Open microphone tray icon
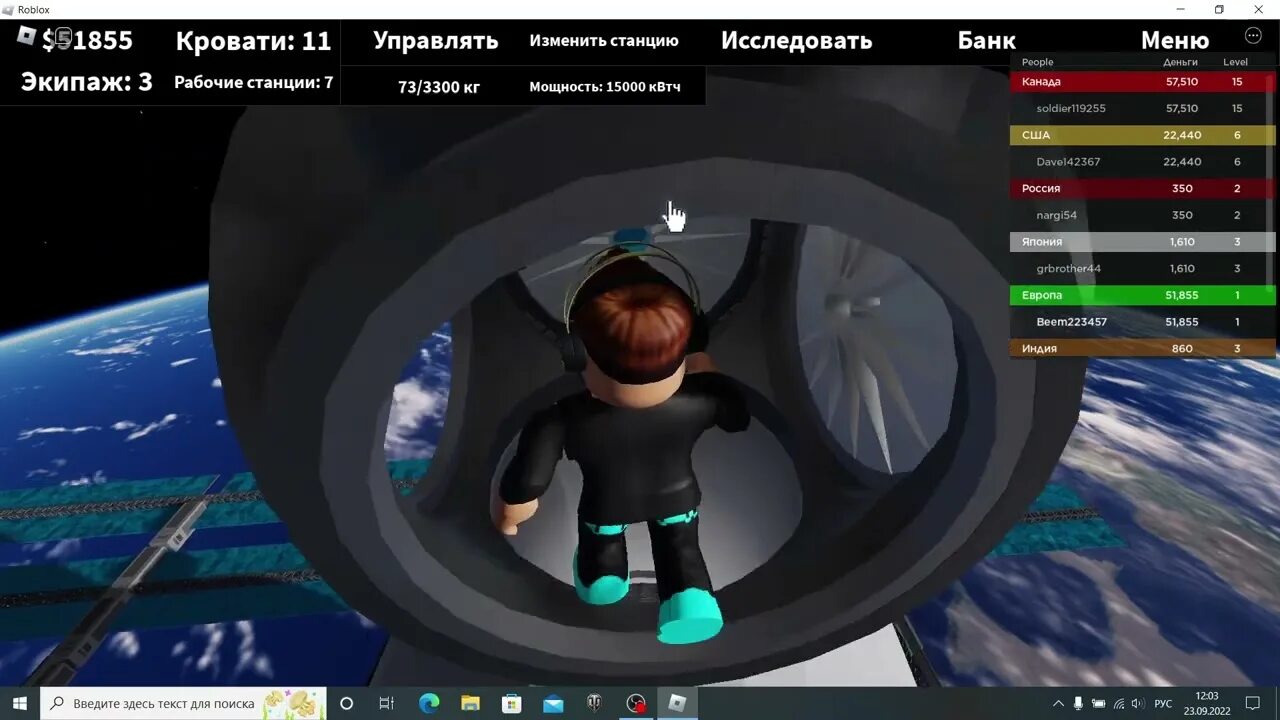The width and height of the screenshot is (1280, 720). coord(1078,703)
